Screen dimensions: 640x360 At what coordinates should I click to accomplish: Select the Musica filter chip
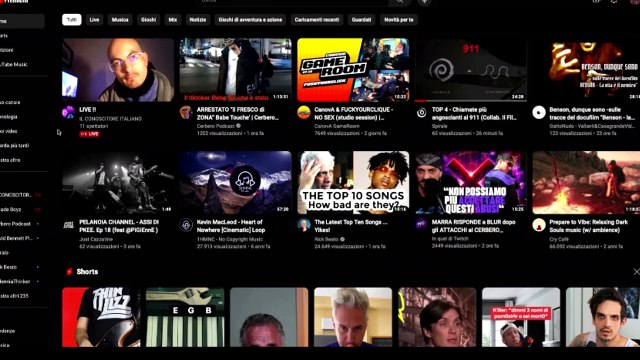click(x=120, y=20)
